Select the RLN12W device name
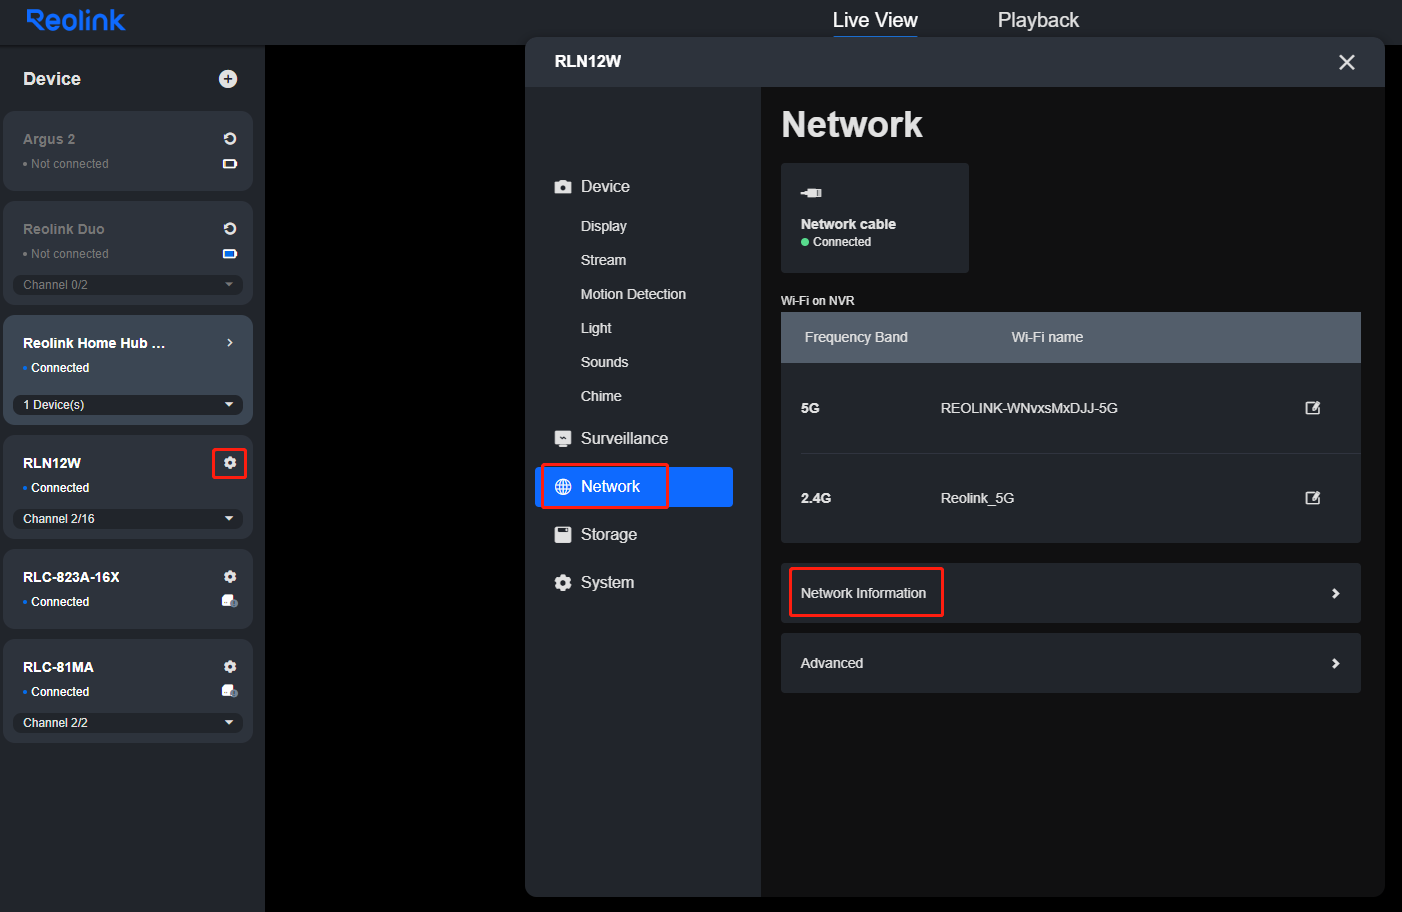This screenshot has height=912, width=1402. 52,463
